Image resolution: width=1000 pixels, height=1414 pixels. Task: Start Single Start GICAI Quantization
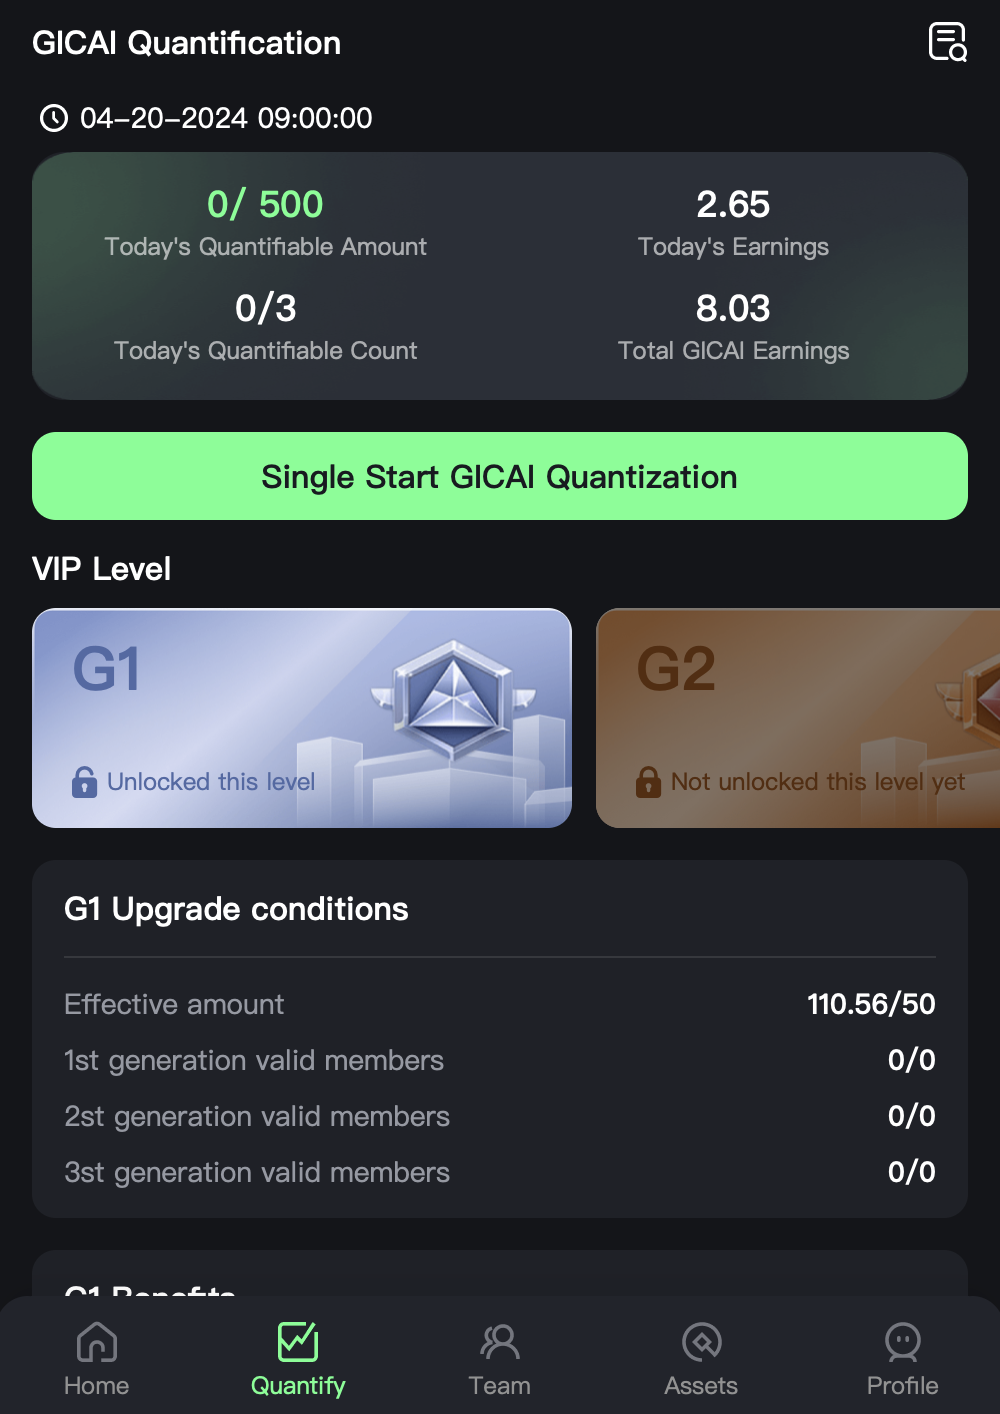[x=500, y=476]
